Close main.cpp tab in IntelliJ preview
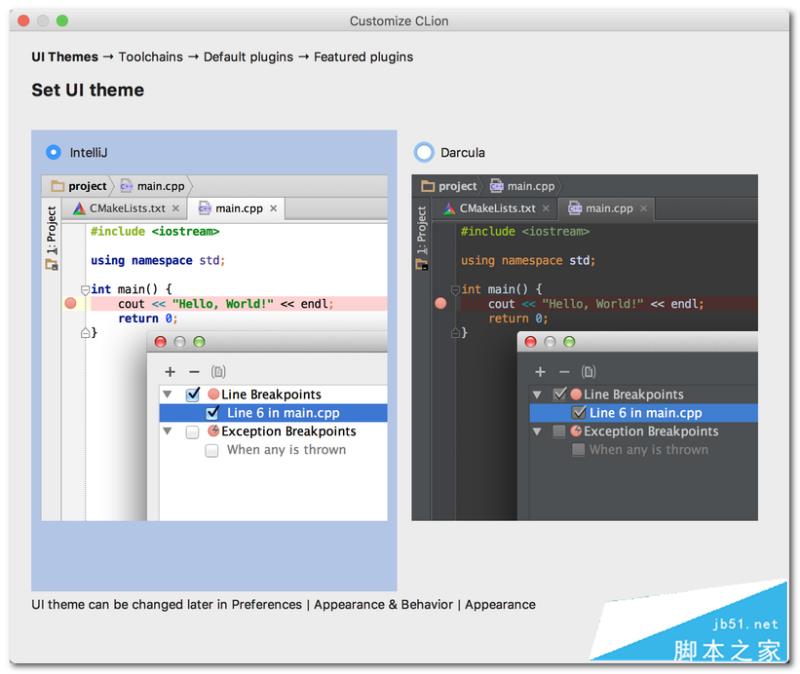Viewport: 800px width, 674px height. [x=273, y=208]
